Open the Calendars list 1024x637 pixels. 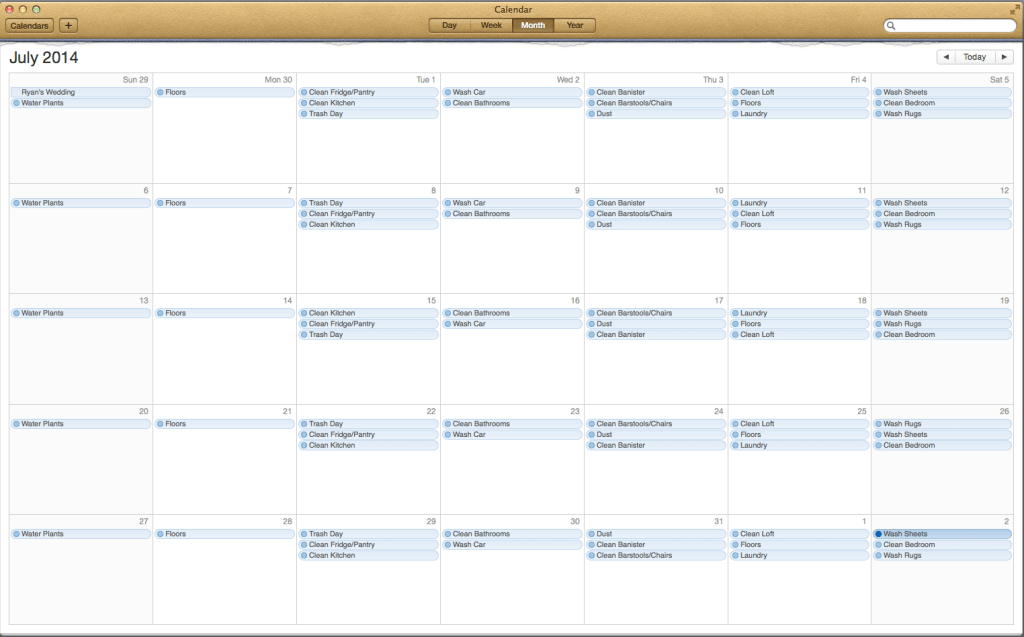[28, 25]
